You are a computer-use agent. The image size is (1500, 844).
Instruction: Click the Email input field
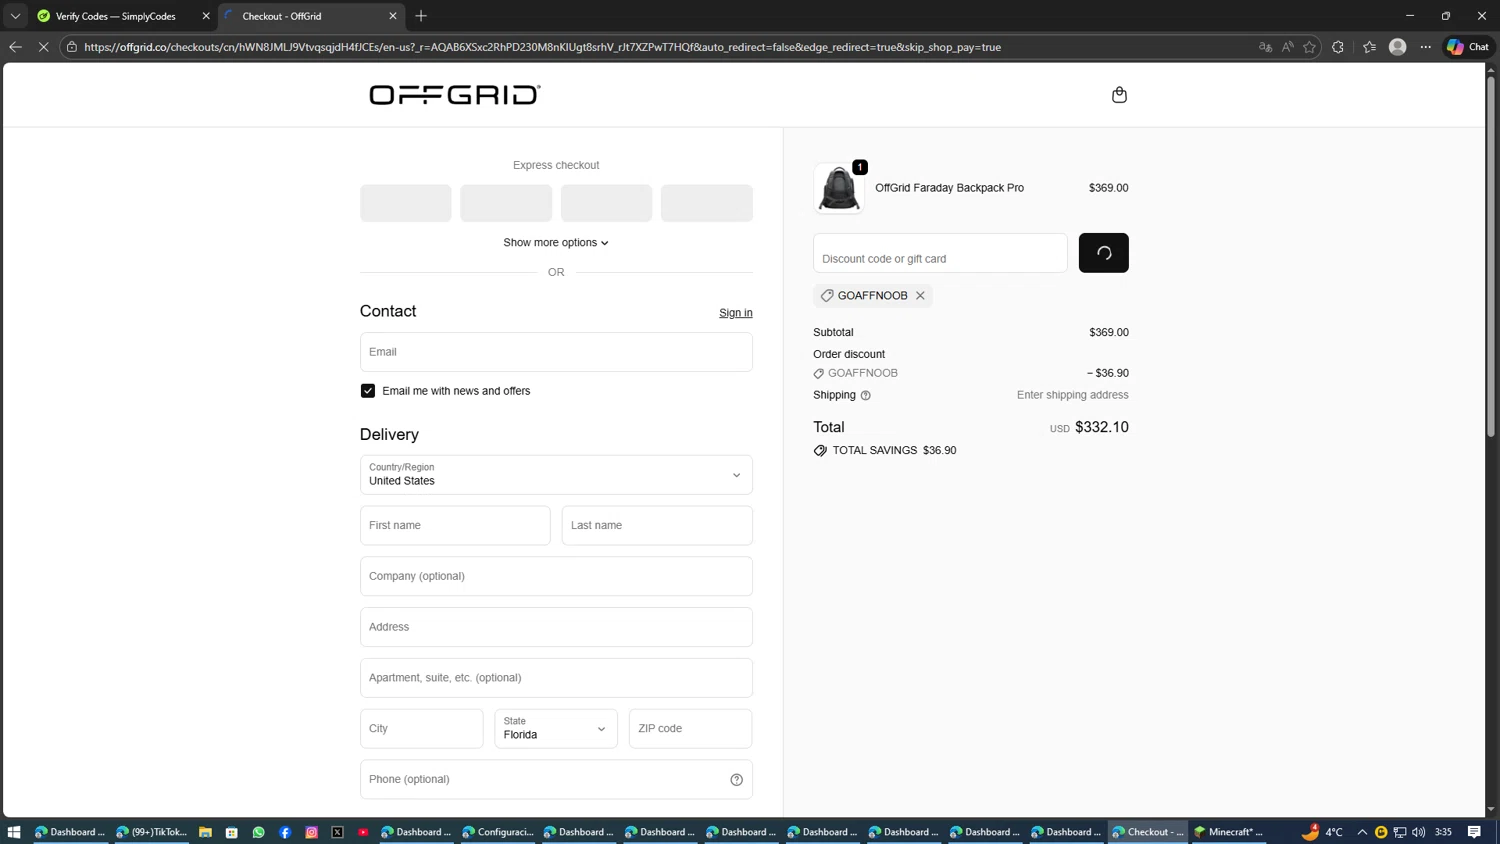(x=556, y=352)
